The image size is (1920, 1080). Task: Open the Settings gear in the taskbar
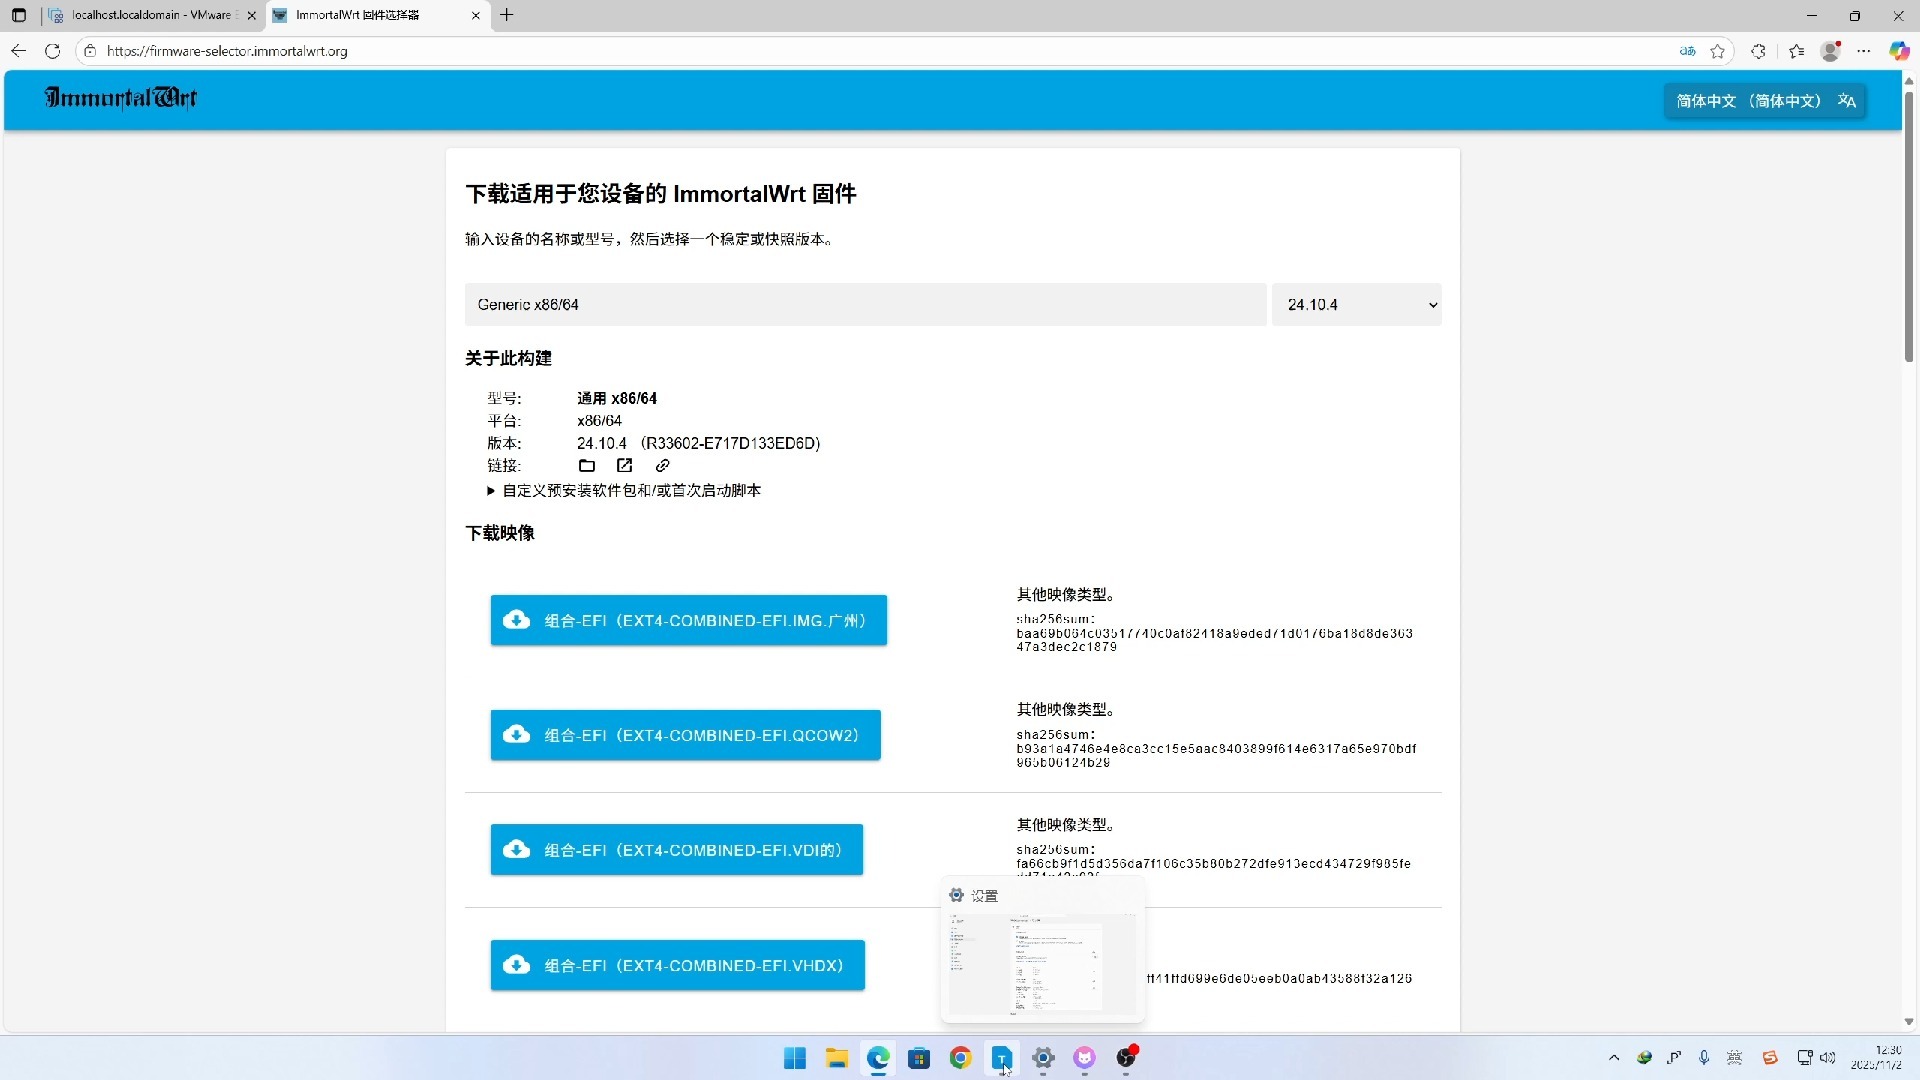click(1043, 1058)
